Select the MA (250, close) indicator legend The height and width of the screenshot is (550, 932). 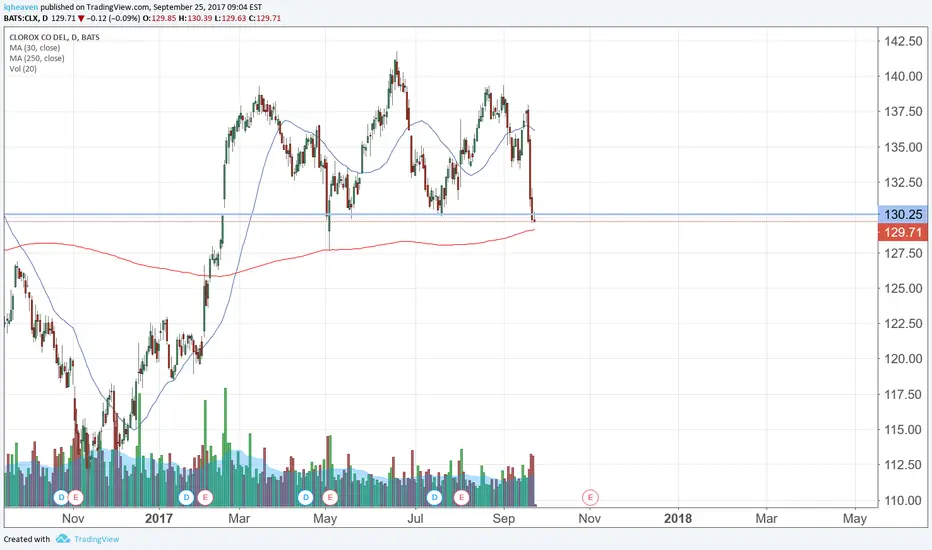37,58
